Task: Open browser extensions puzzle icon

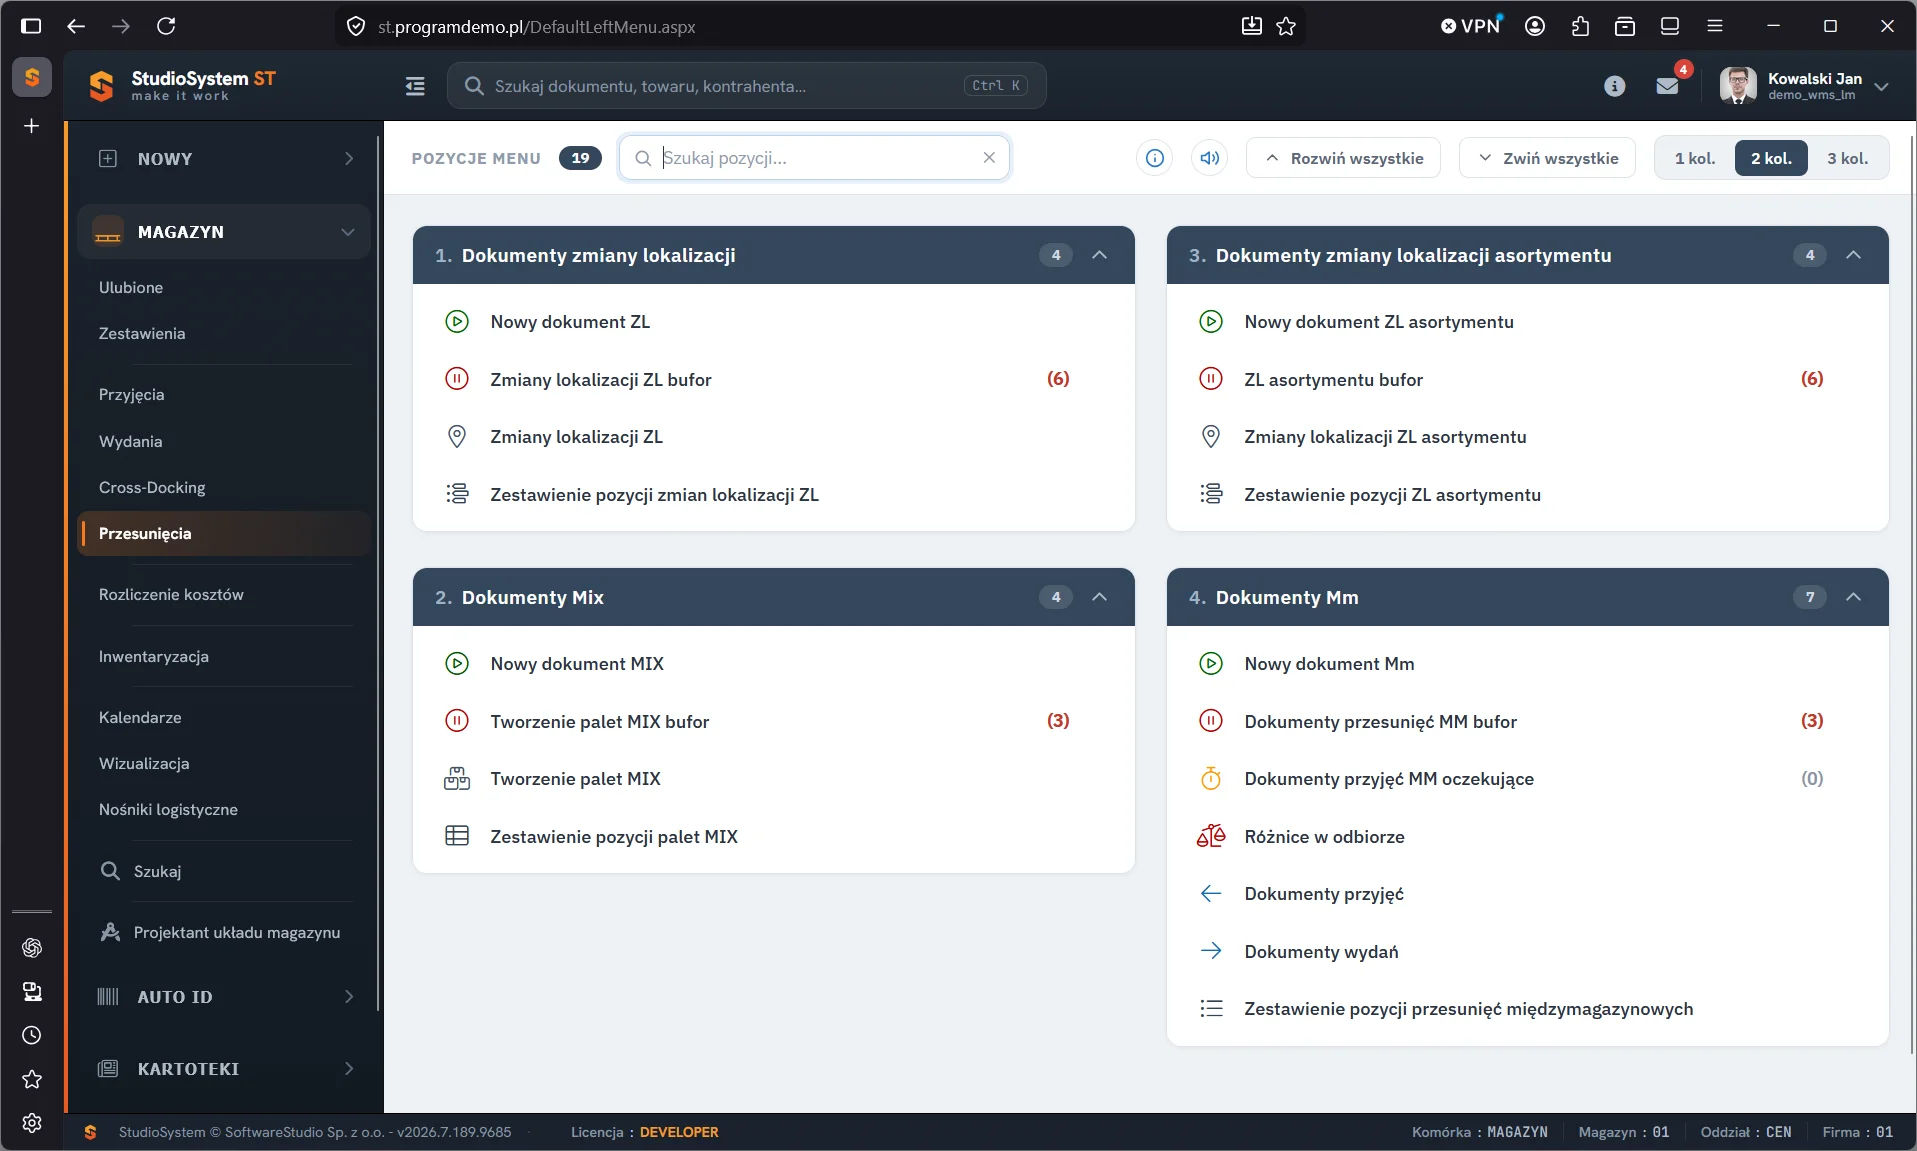Action: pos(1580,26)
